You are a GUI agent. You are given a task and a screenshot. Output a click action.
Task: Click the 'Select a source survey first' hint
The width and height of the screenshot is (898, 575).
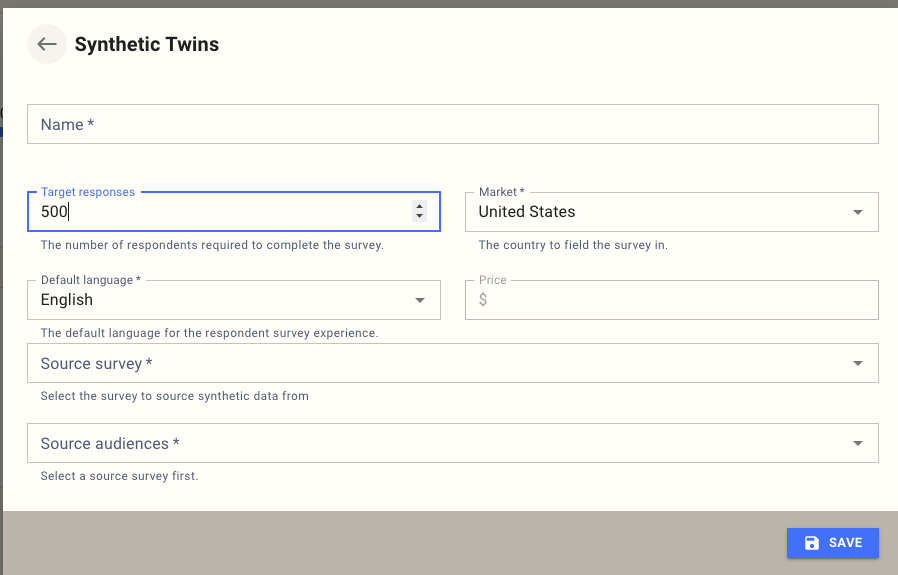(119, 476)
